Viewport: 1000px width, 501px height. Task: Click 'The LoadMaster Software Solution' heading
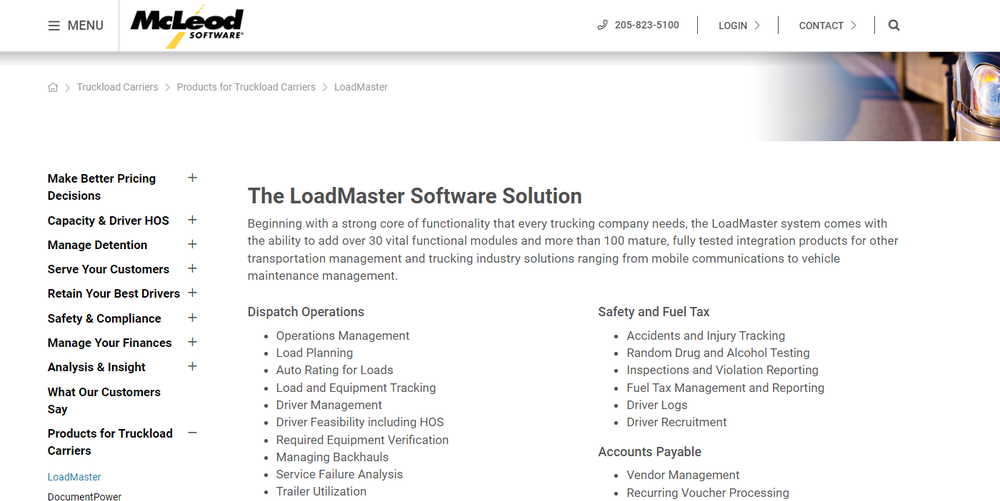[415, 196]
